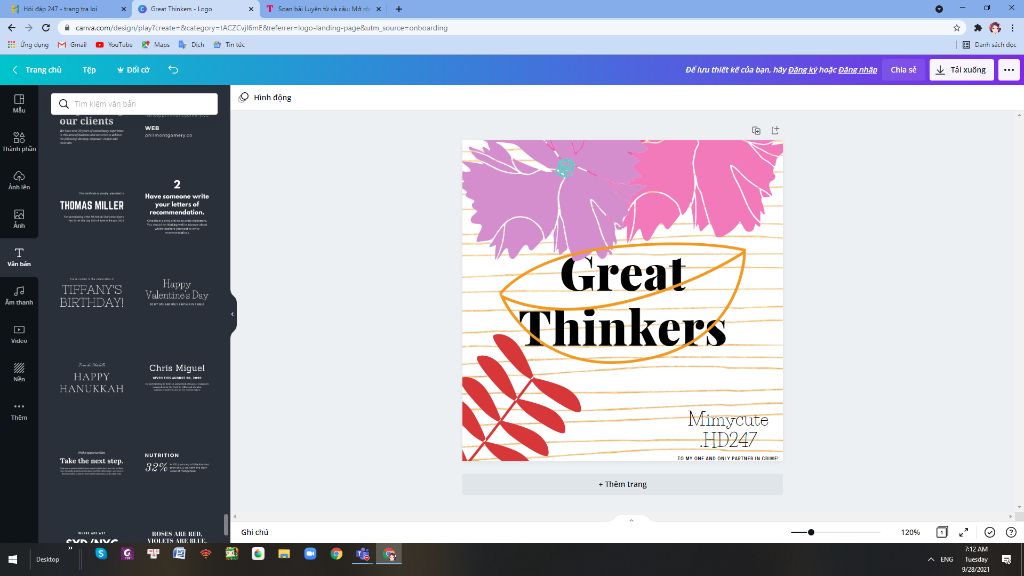Open the Mẫu templates panel
Screen dimensions: 1024x576
click(x=19, y=103)
